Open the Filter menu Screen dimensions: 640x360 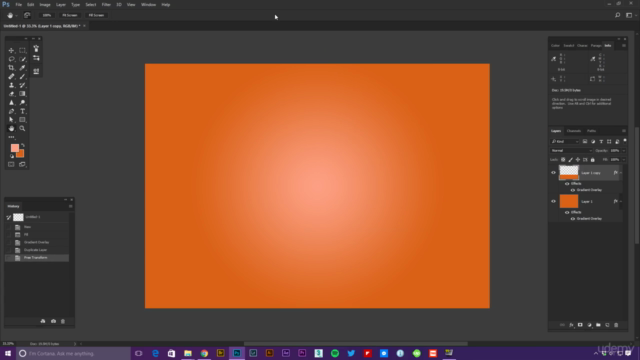pos(106,4)
